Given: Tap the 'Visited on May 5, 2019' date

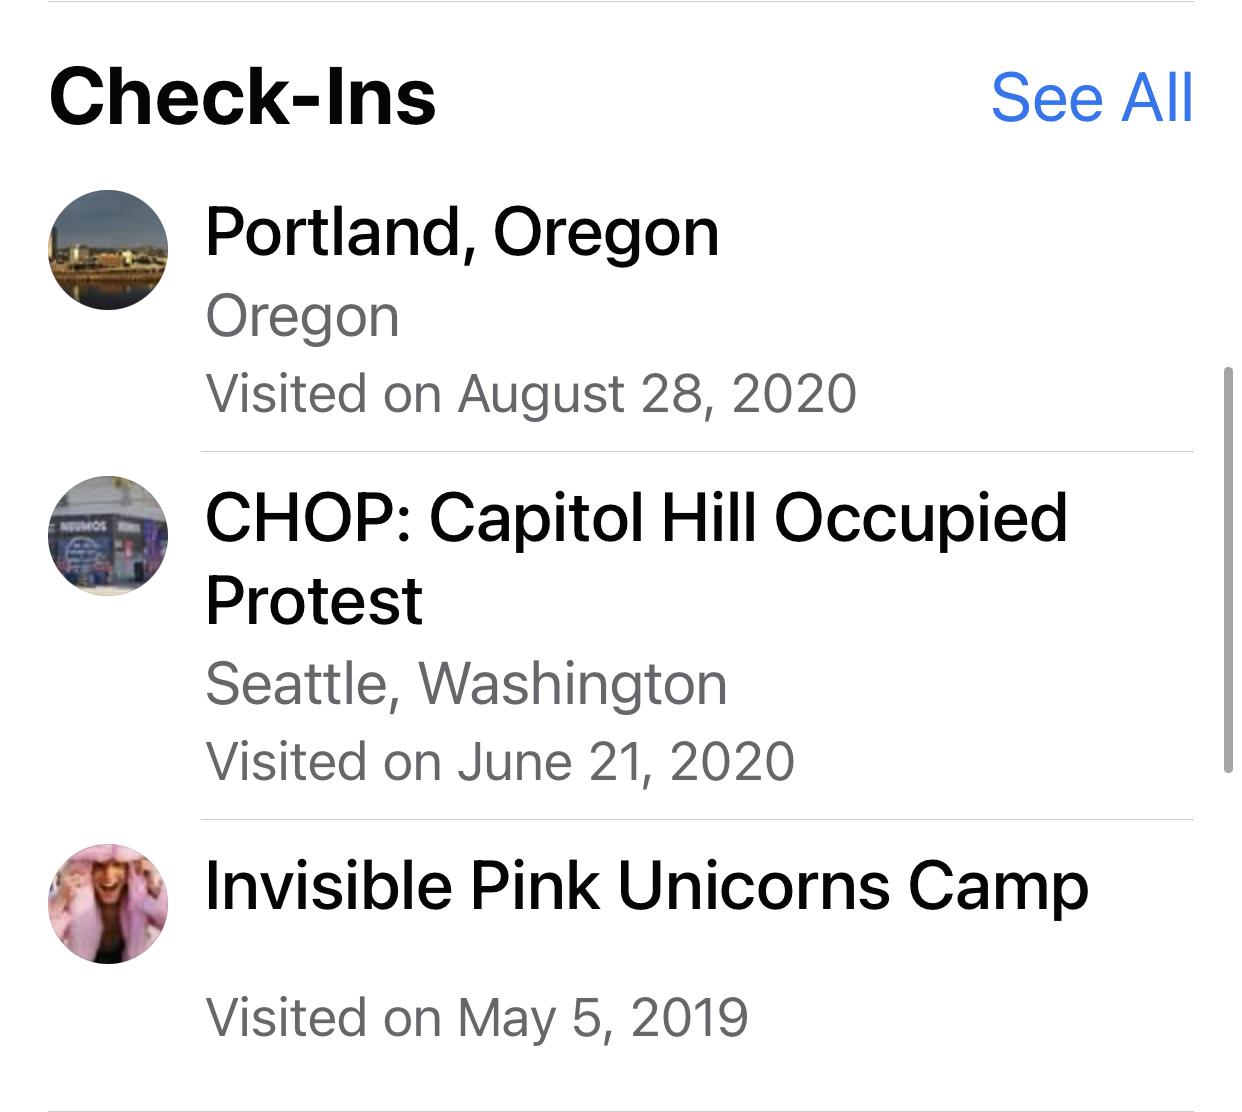Looking at the screenshot, I should [x=477, y=1017].
